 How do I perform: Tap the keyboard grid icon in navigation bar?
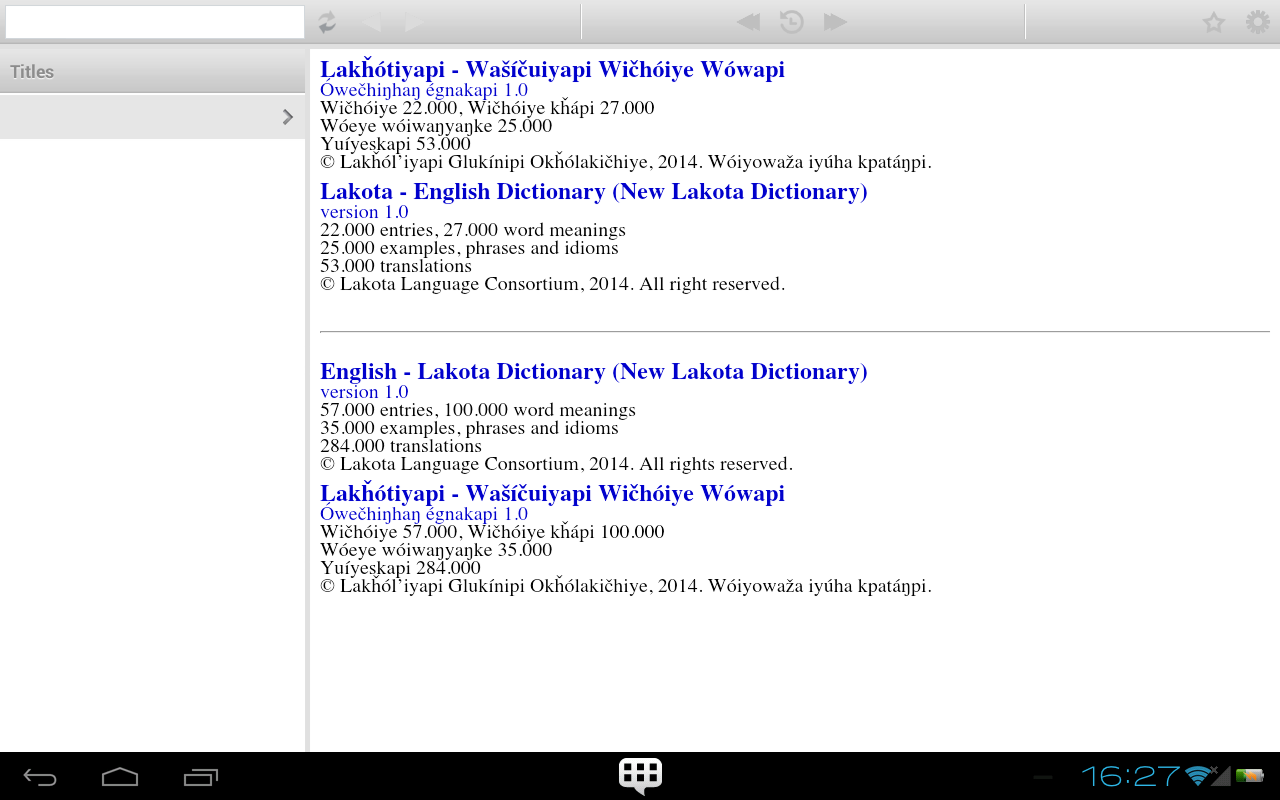pos(640,776)
